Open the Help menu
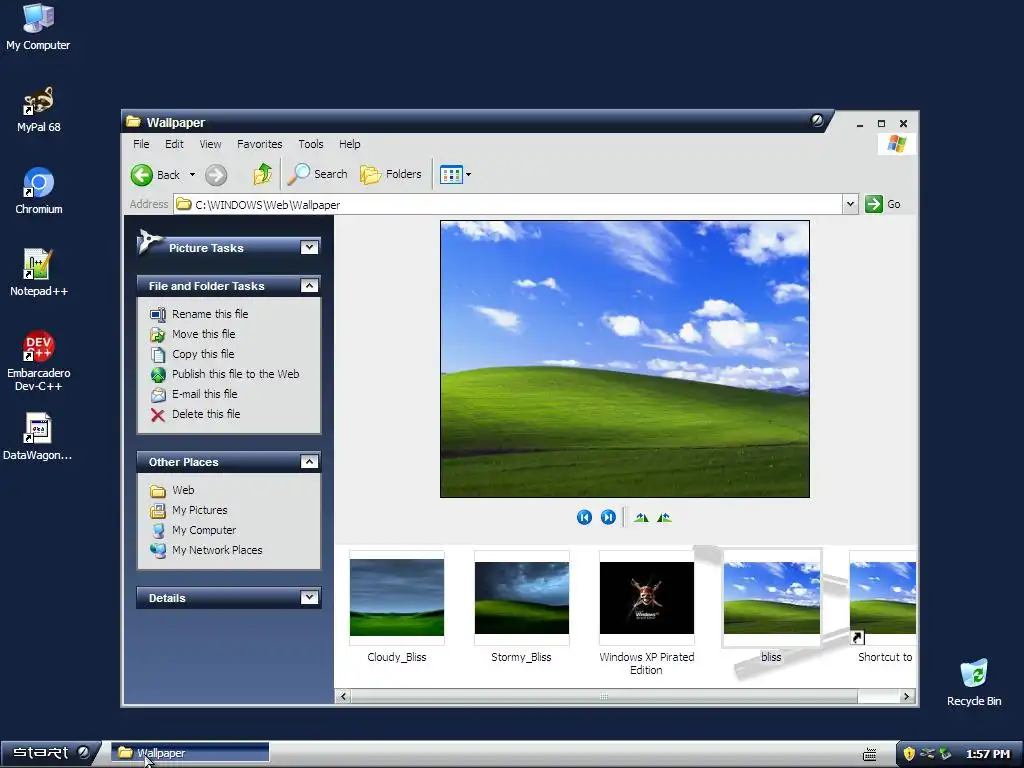1024x768 pixels. click(349, 144)
